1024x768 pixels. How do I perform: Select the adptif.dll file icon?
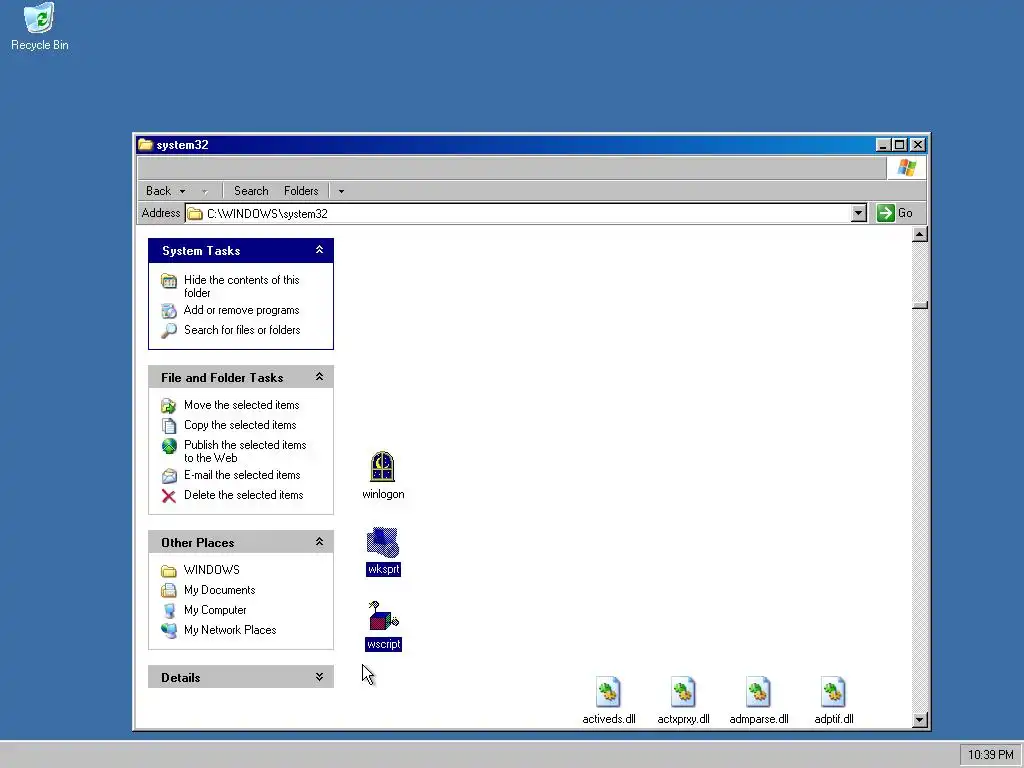pos(833,692)
